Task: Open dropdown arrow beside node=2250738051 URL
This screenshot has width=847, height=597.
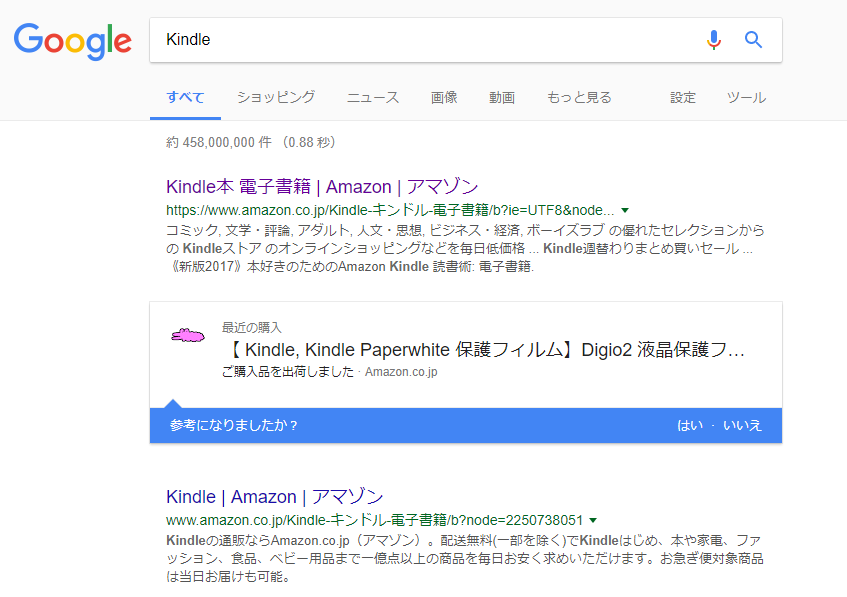Action: point(593,520)
